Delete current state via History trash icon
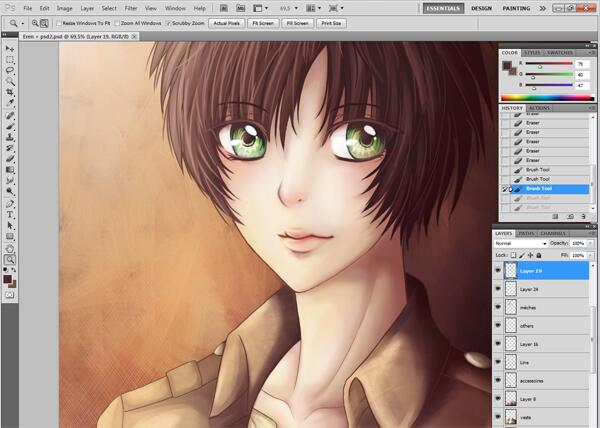This screenshot has width=600, height=428. pos(583,217)
